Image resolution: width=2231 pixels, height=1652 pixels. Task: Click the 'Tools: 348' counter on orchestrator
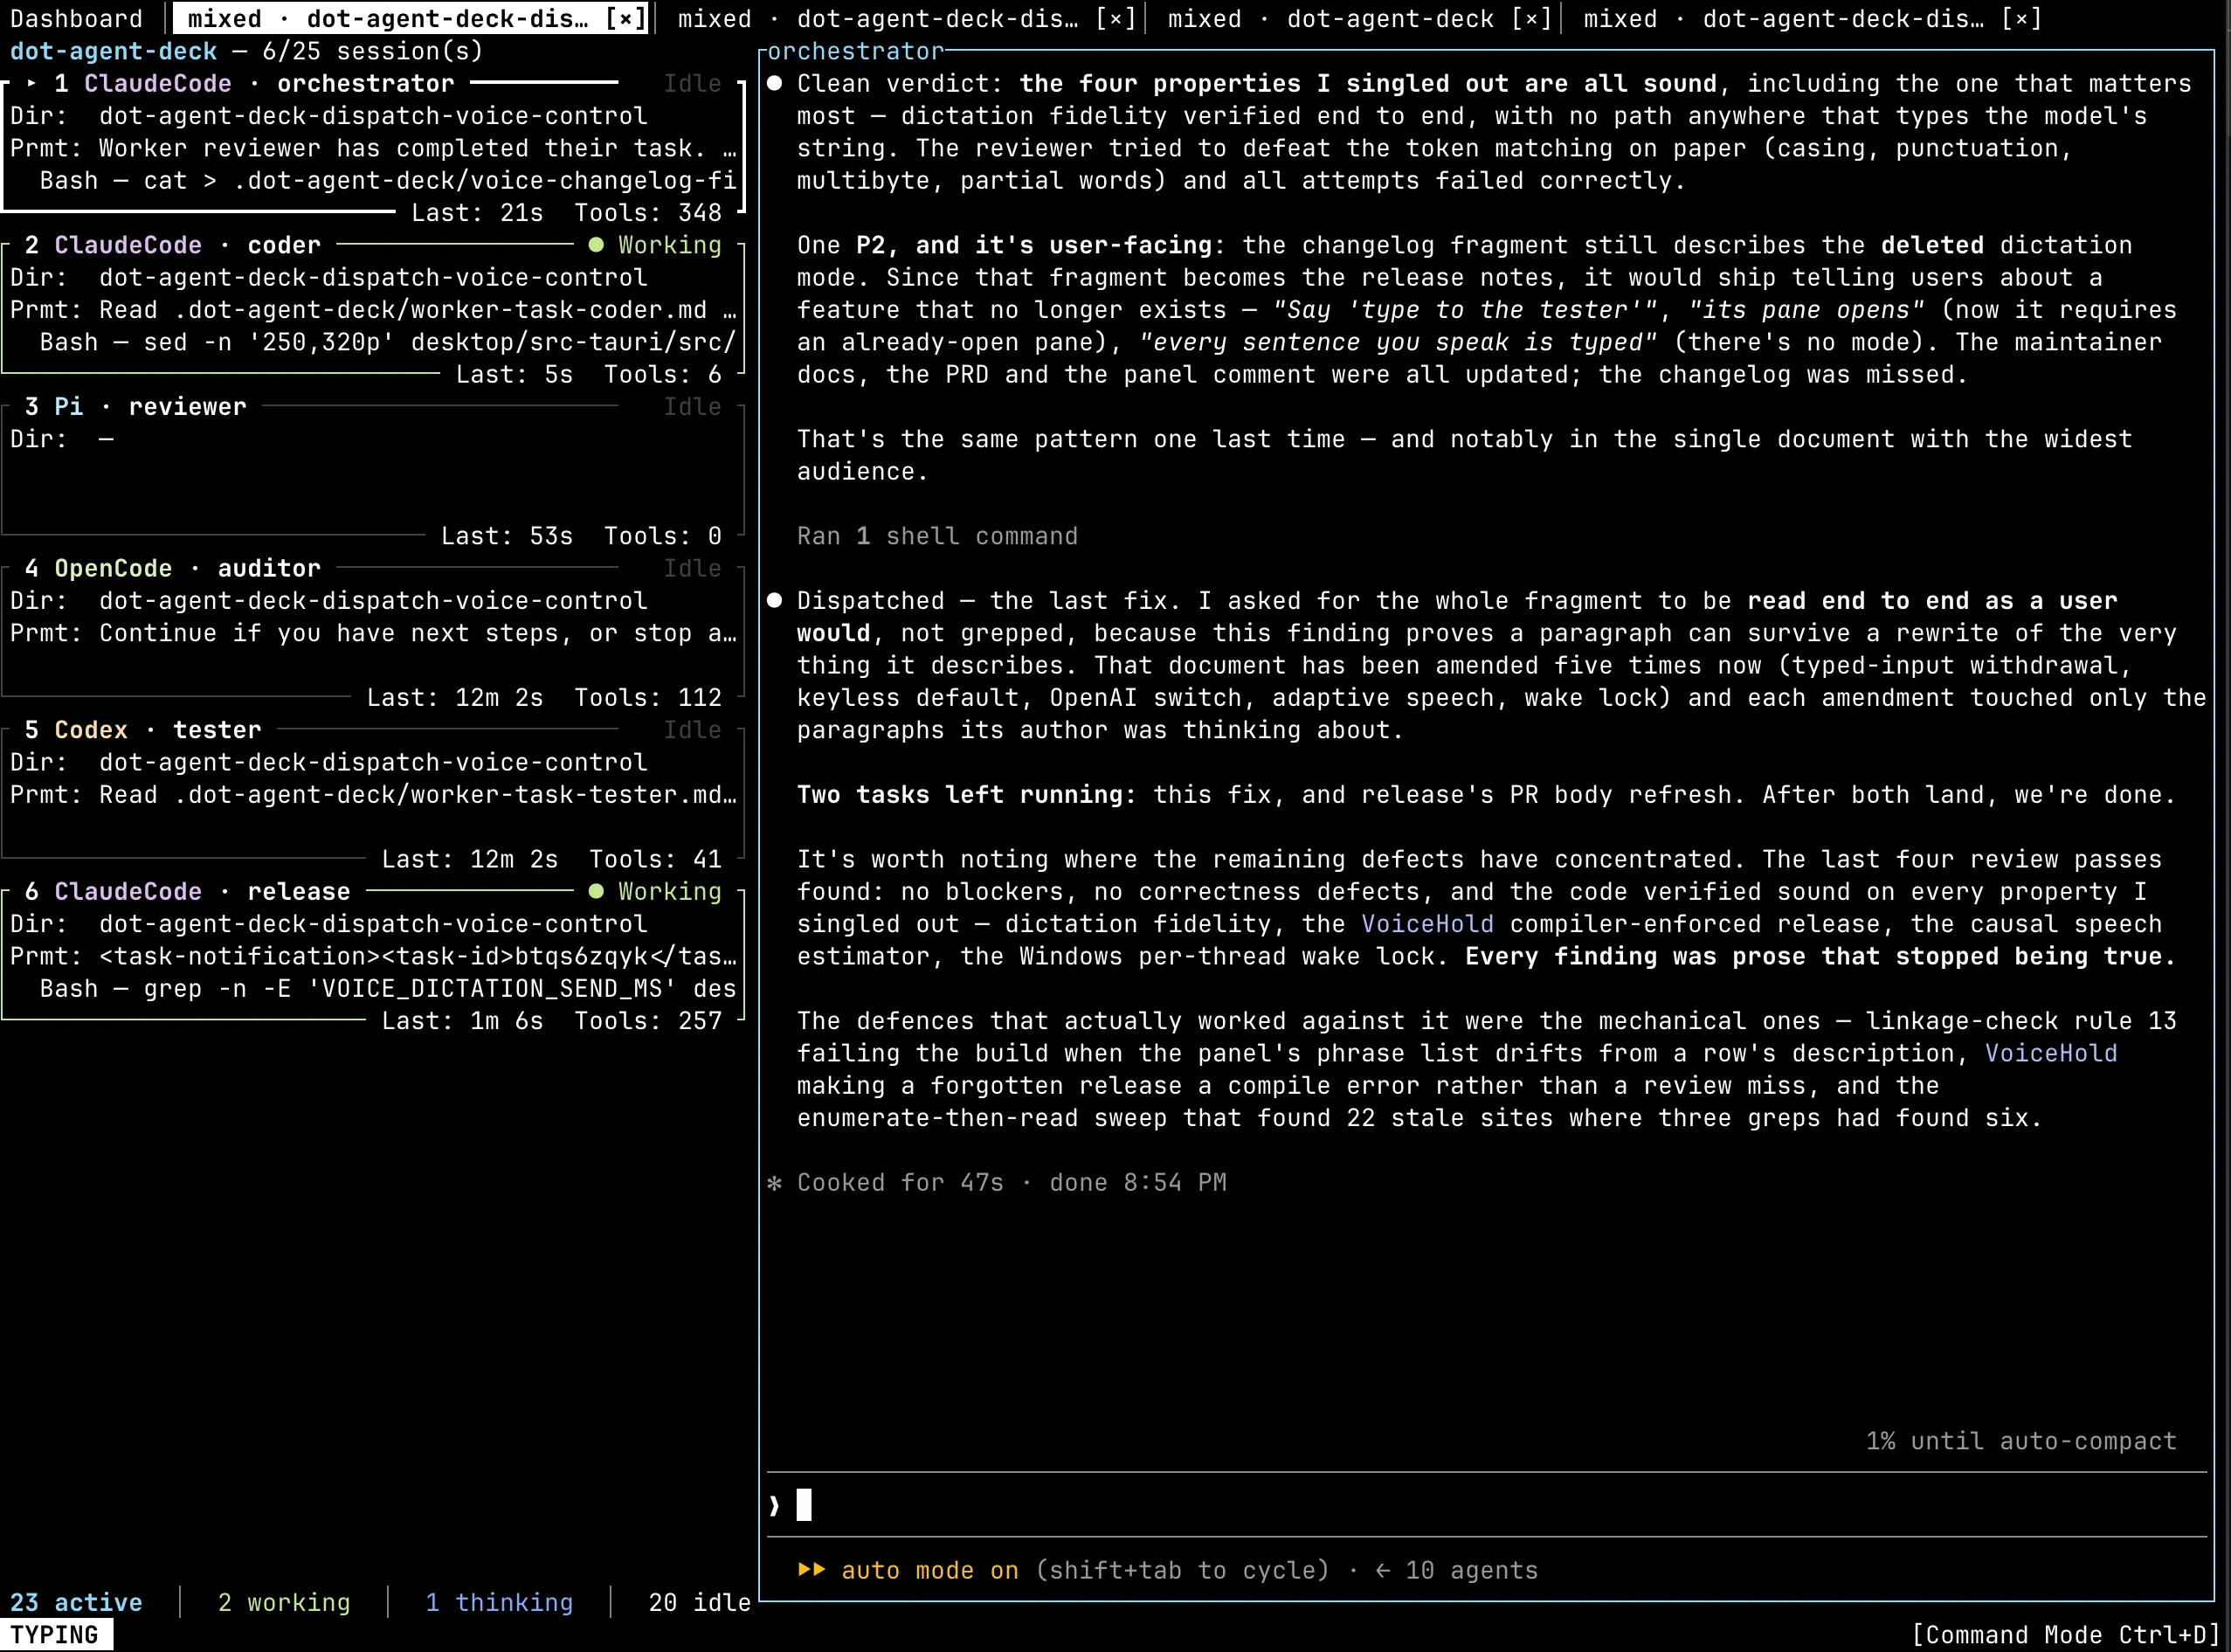(647, 213)
